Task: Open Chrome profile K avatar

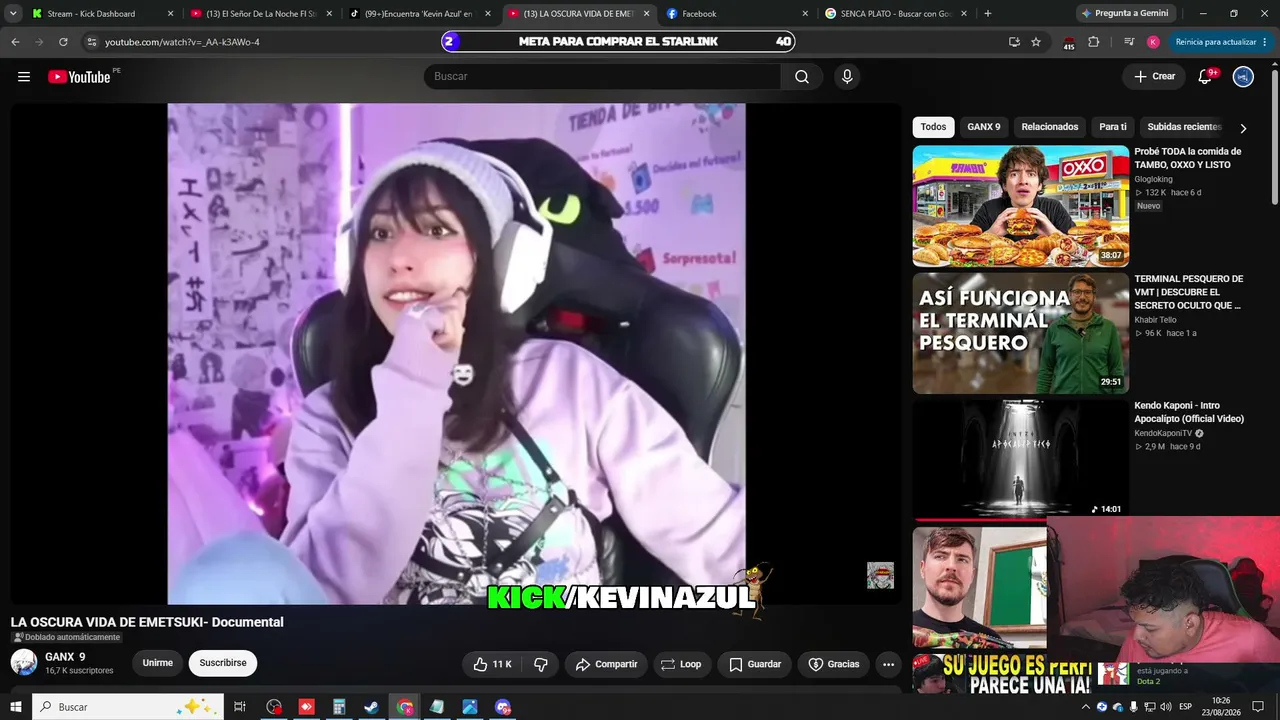Action: tap(1153, 42)
